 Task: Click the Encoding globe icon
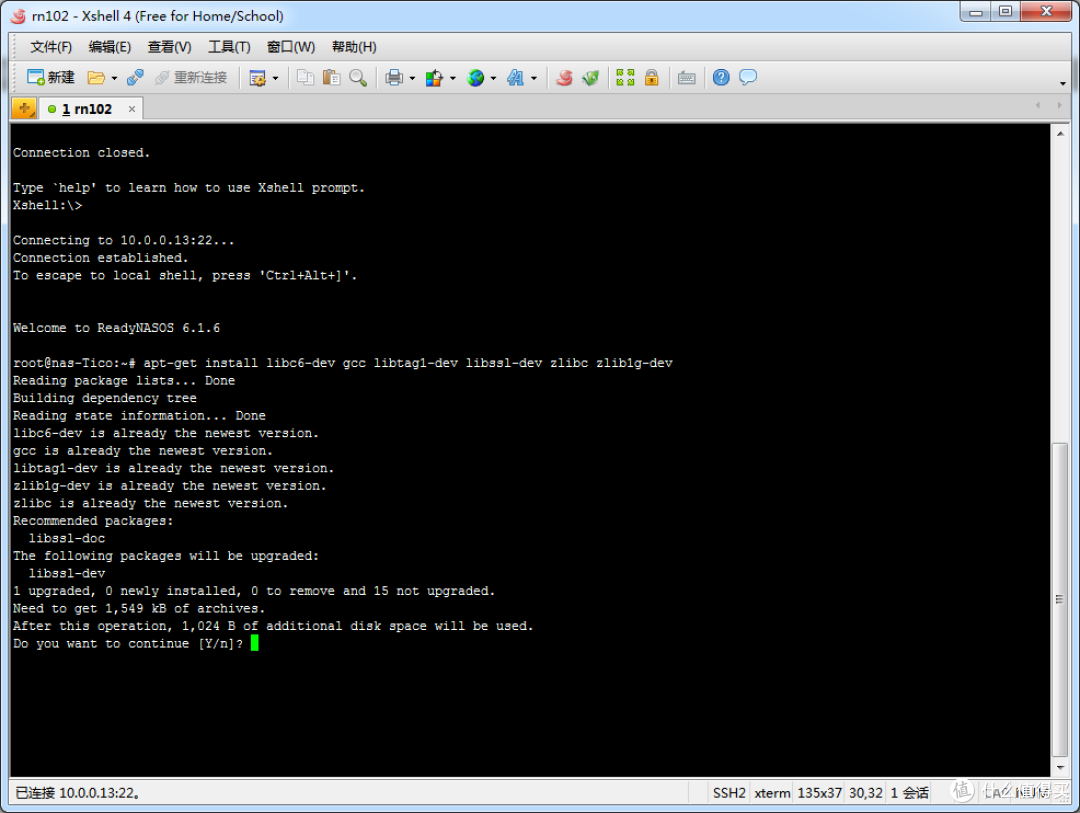[x=475, y=78]
